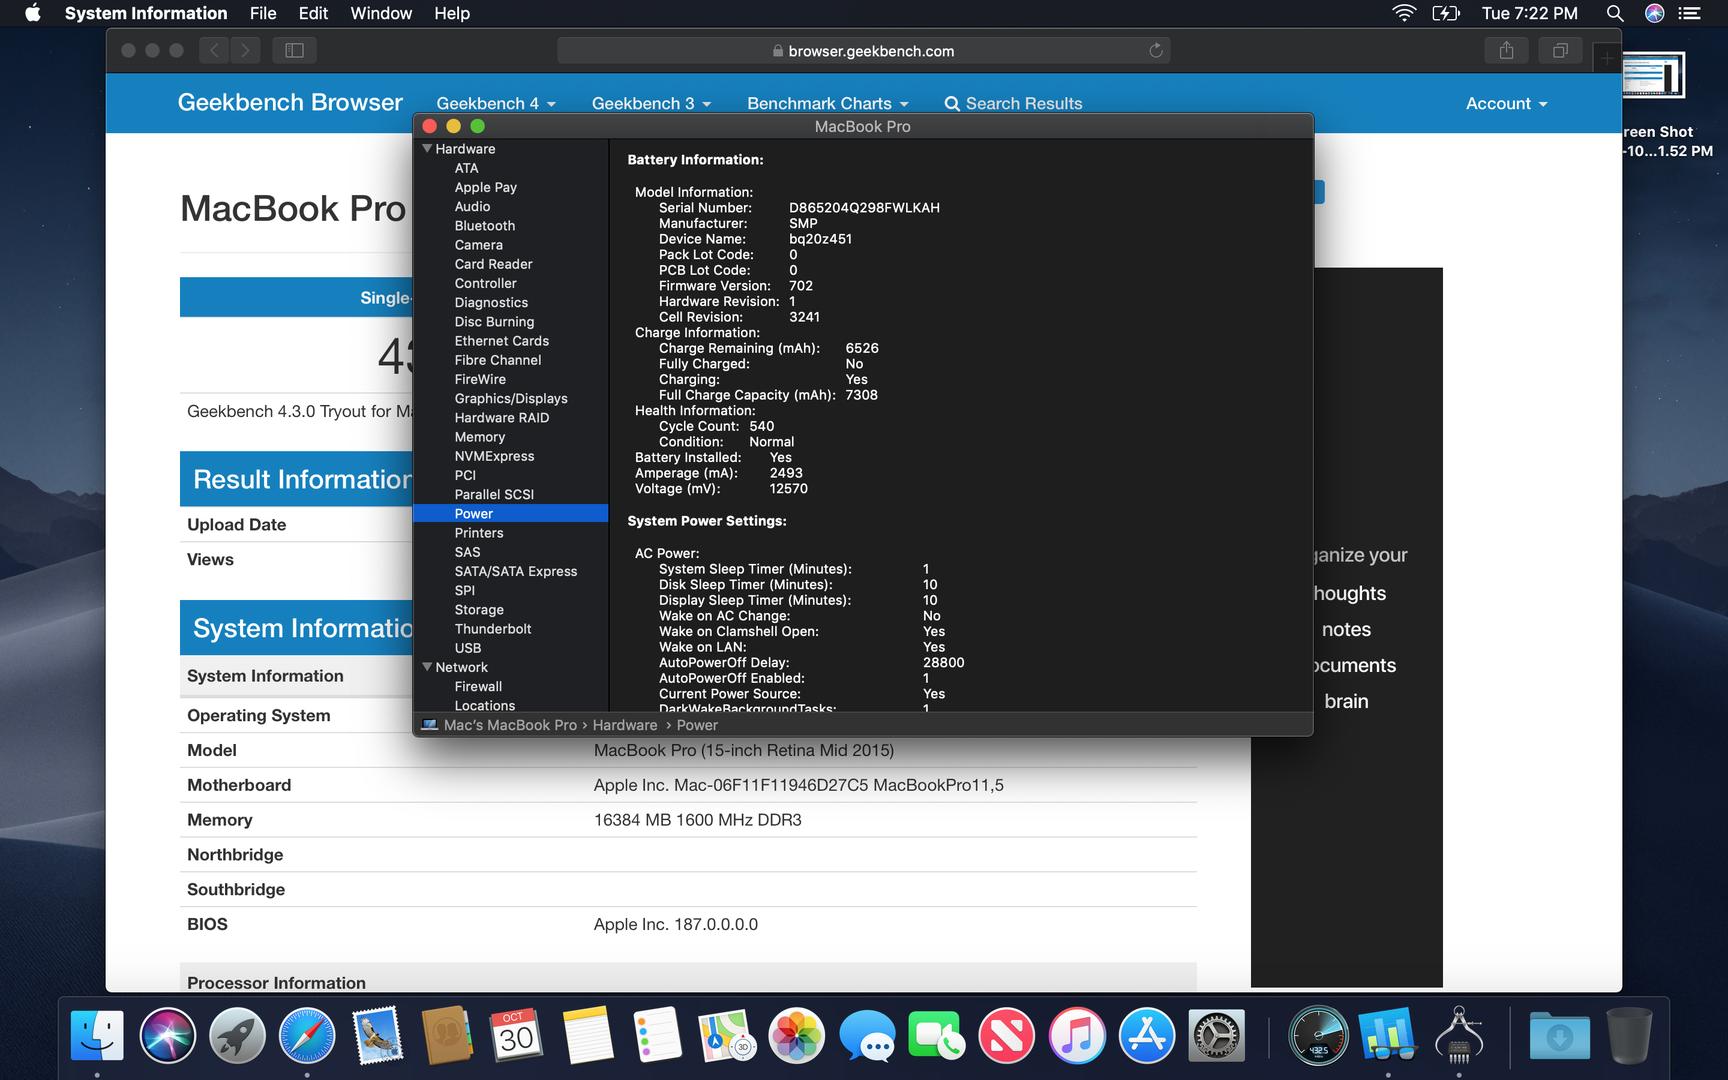Open News icon in Dock
This screenshot has height=1080, width=1728.
(x=1007, y=1035)
